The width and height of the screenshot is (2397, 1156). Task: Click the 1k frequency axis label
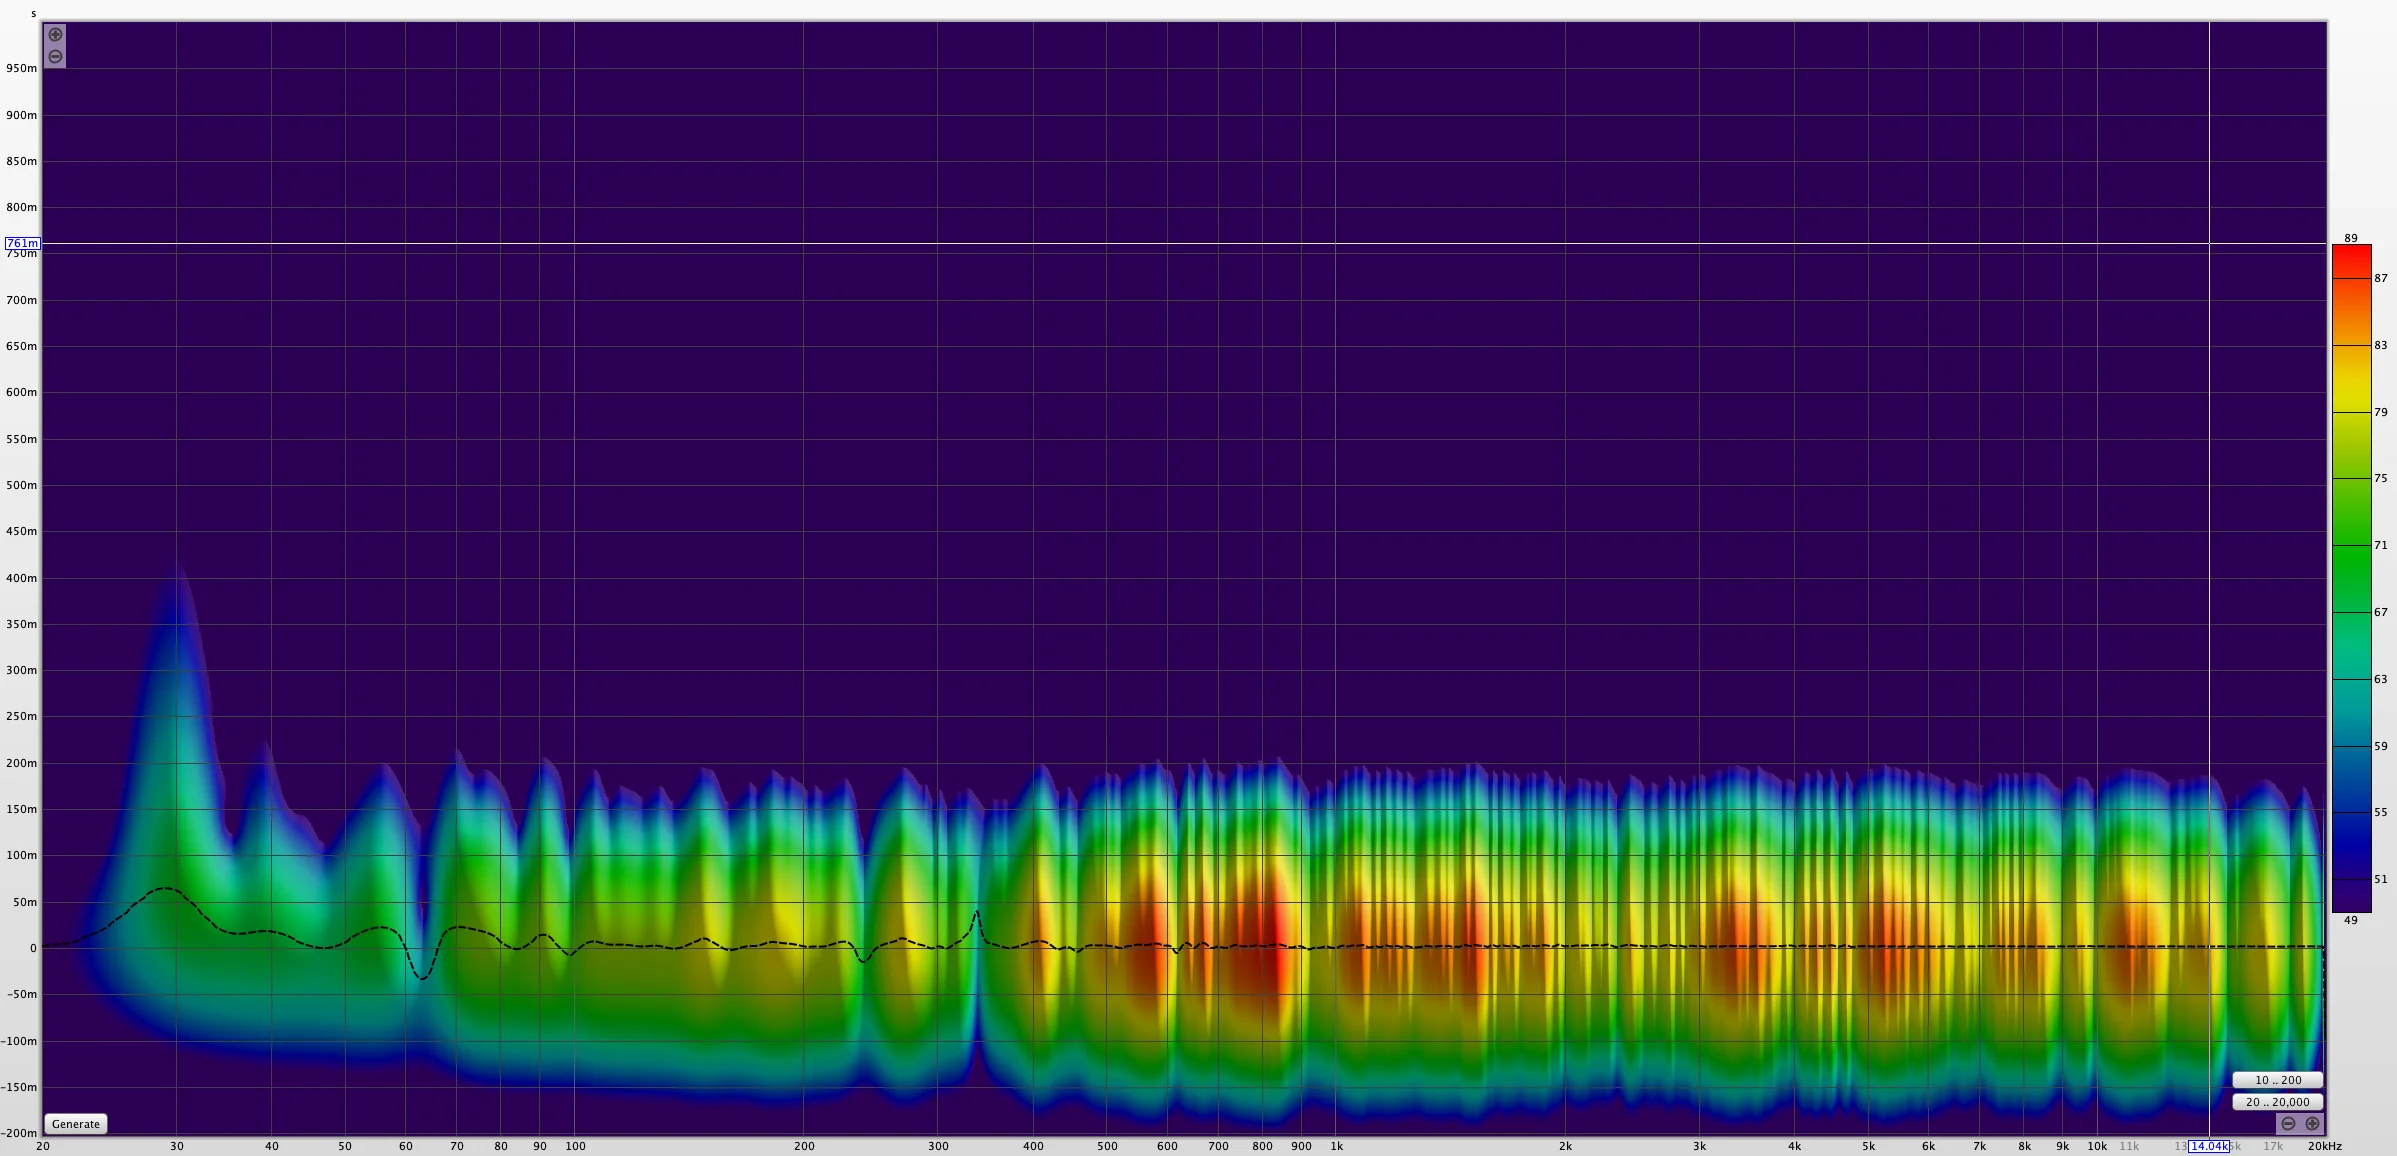1336,1146
